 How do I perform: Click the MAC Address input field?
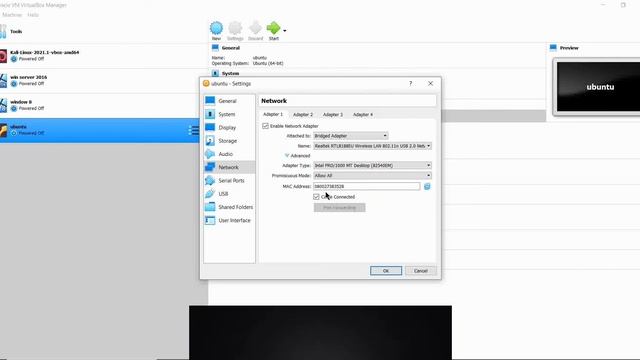coord(367,186)
